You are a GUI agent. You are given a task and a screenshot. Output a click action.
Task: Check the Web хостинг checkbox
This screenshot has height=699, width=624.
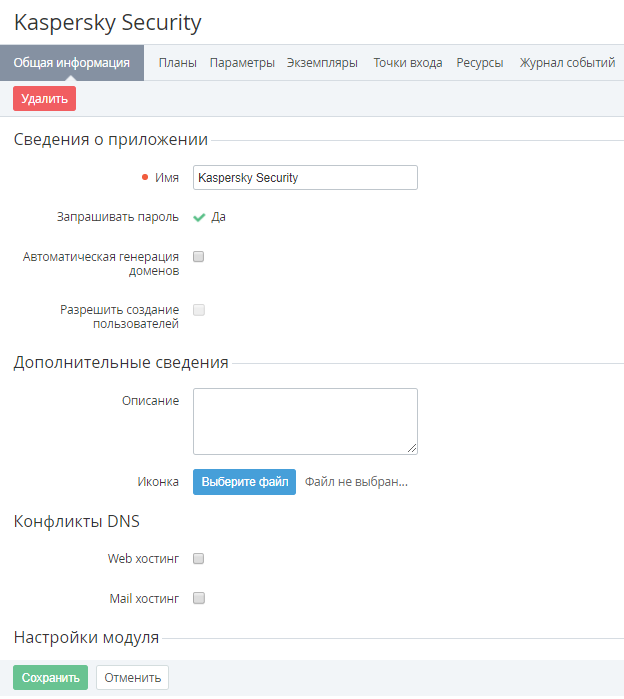199,559
